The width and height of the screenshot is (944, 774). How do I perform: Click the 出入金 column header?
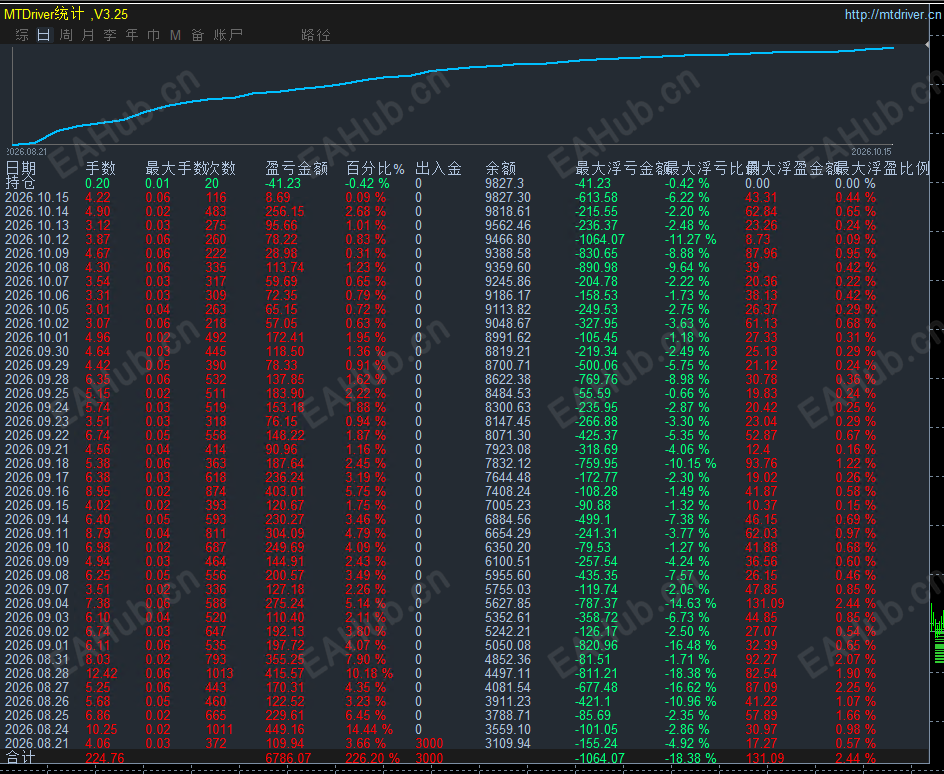pyautogui.click(x=438, y=168)
